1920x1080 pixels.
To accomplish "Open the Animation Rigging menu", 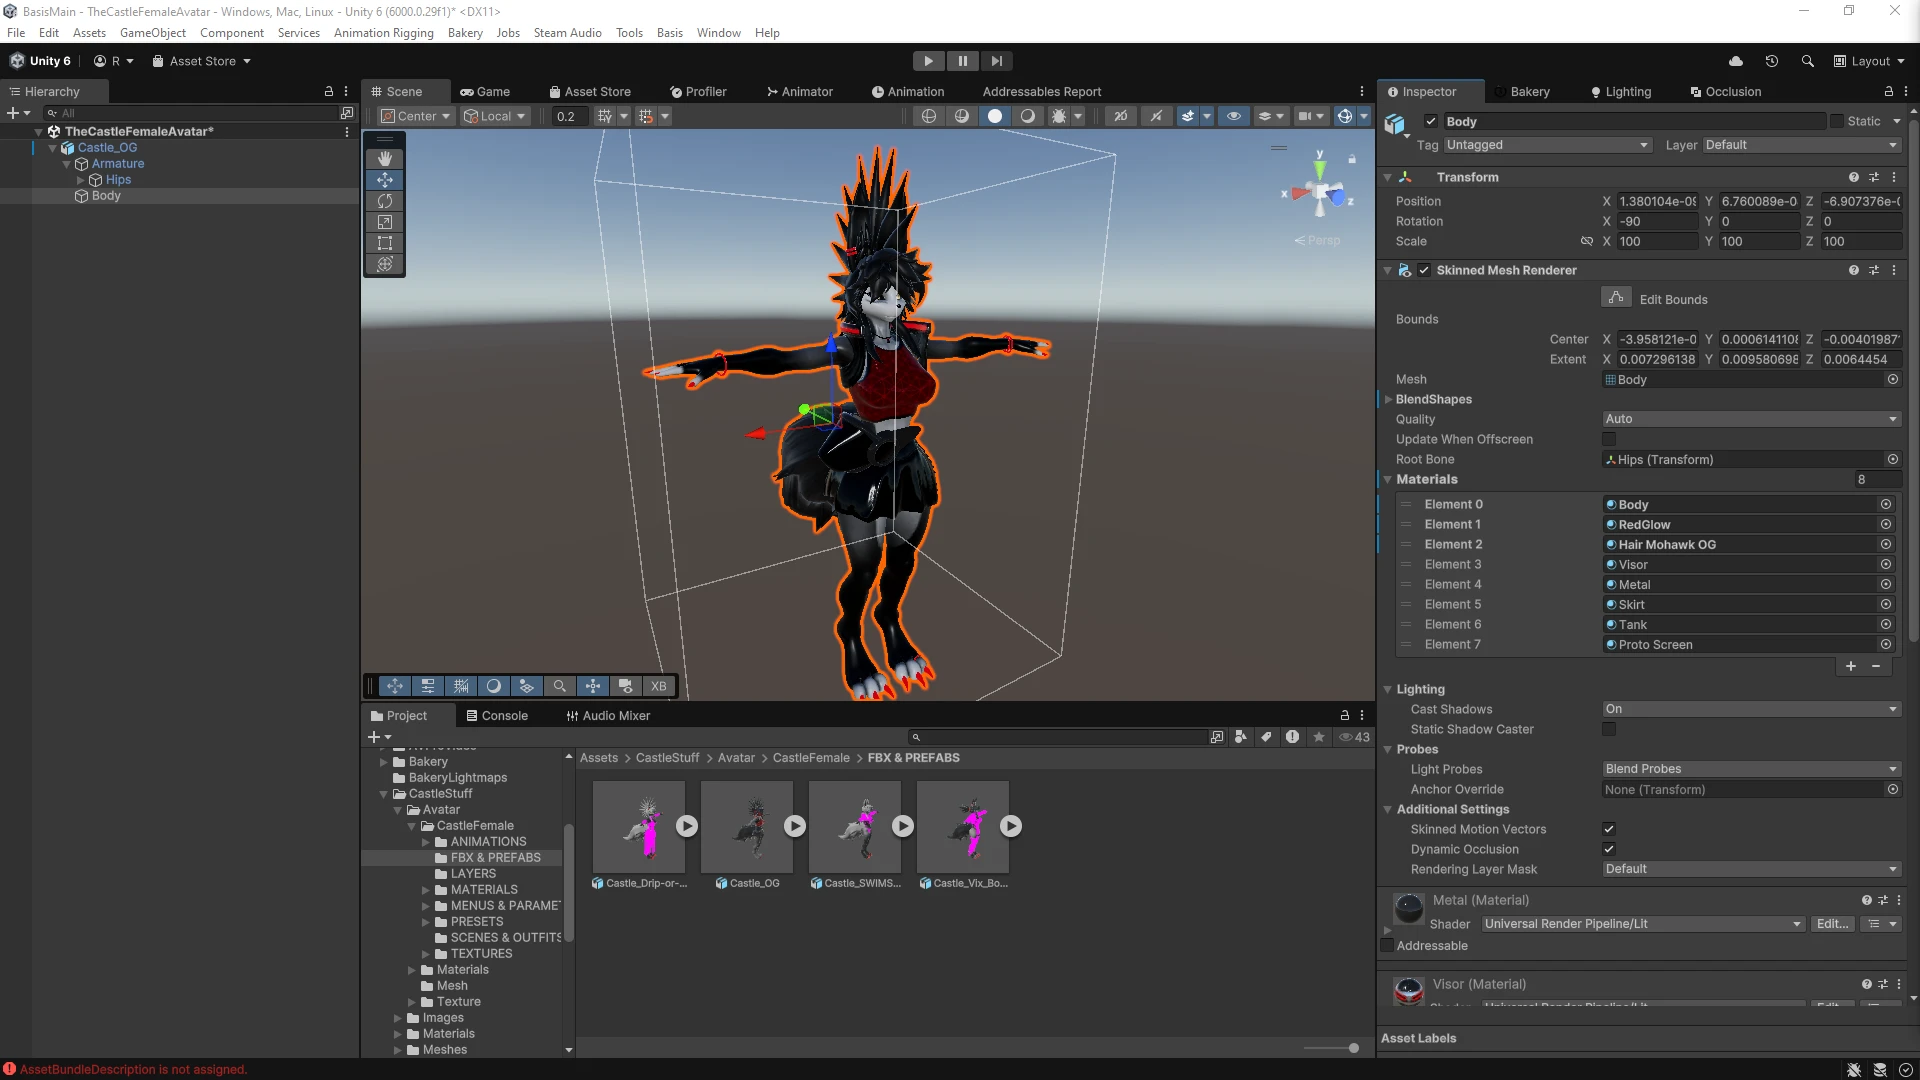I will pos(384,32).
